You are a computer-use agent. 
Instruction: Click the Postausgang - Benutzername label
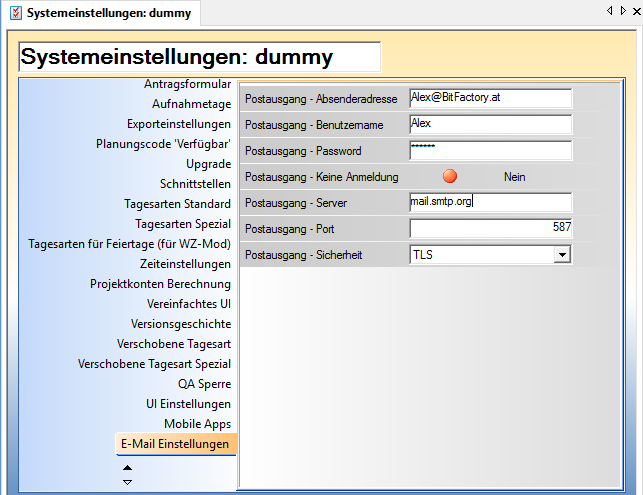(314, 125)
